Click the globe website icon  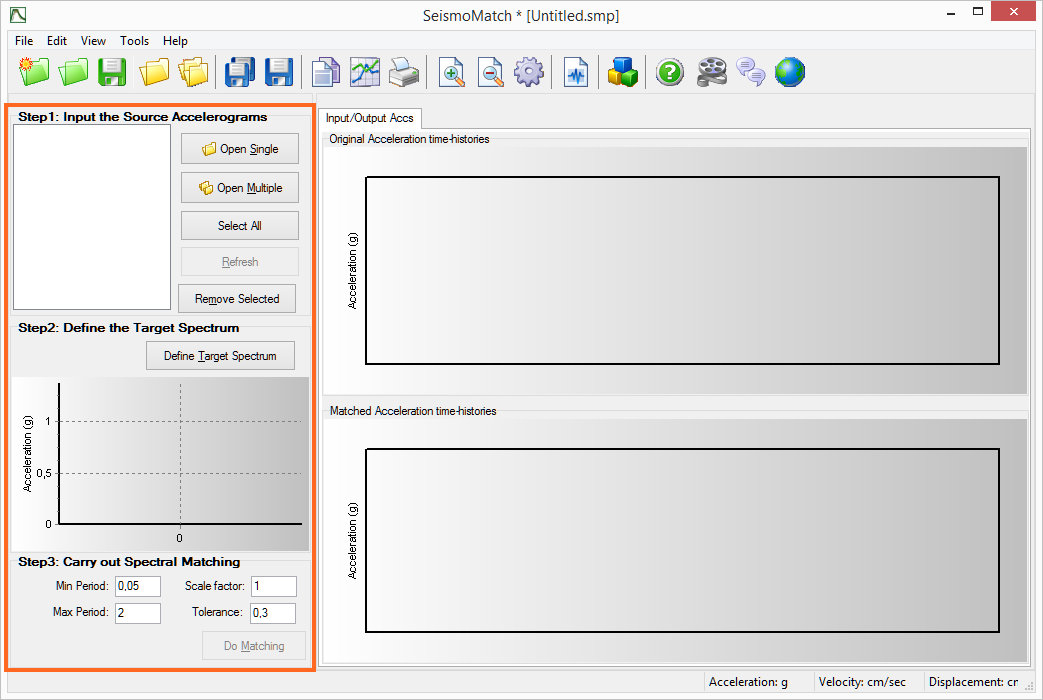pos(790,72)
